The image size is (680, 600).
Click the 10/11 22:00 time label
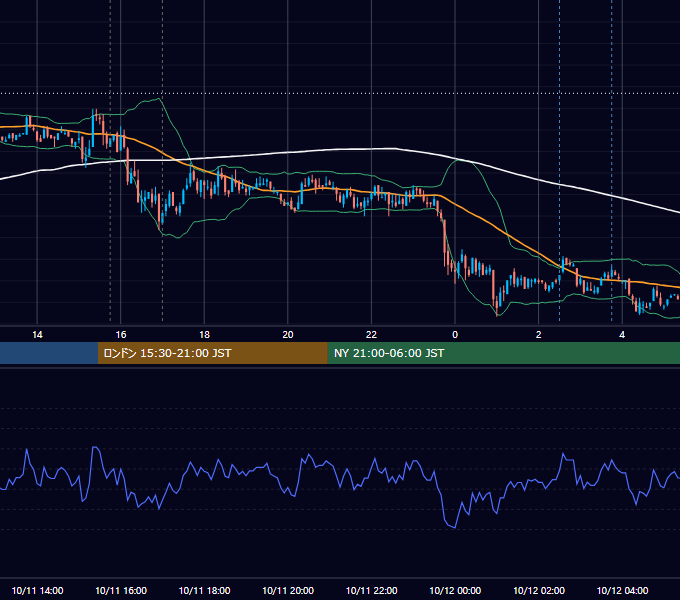click(372, 590)
